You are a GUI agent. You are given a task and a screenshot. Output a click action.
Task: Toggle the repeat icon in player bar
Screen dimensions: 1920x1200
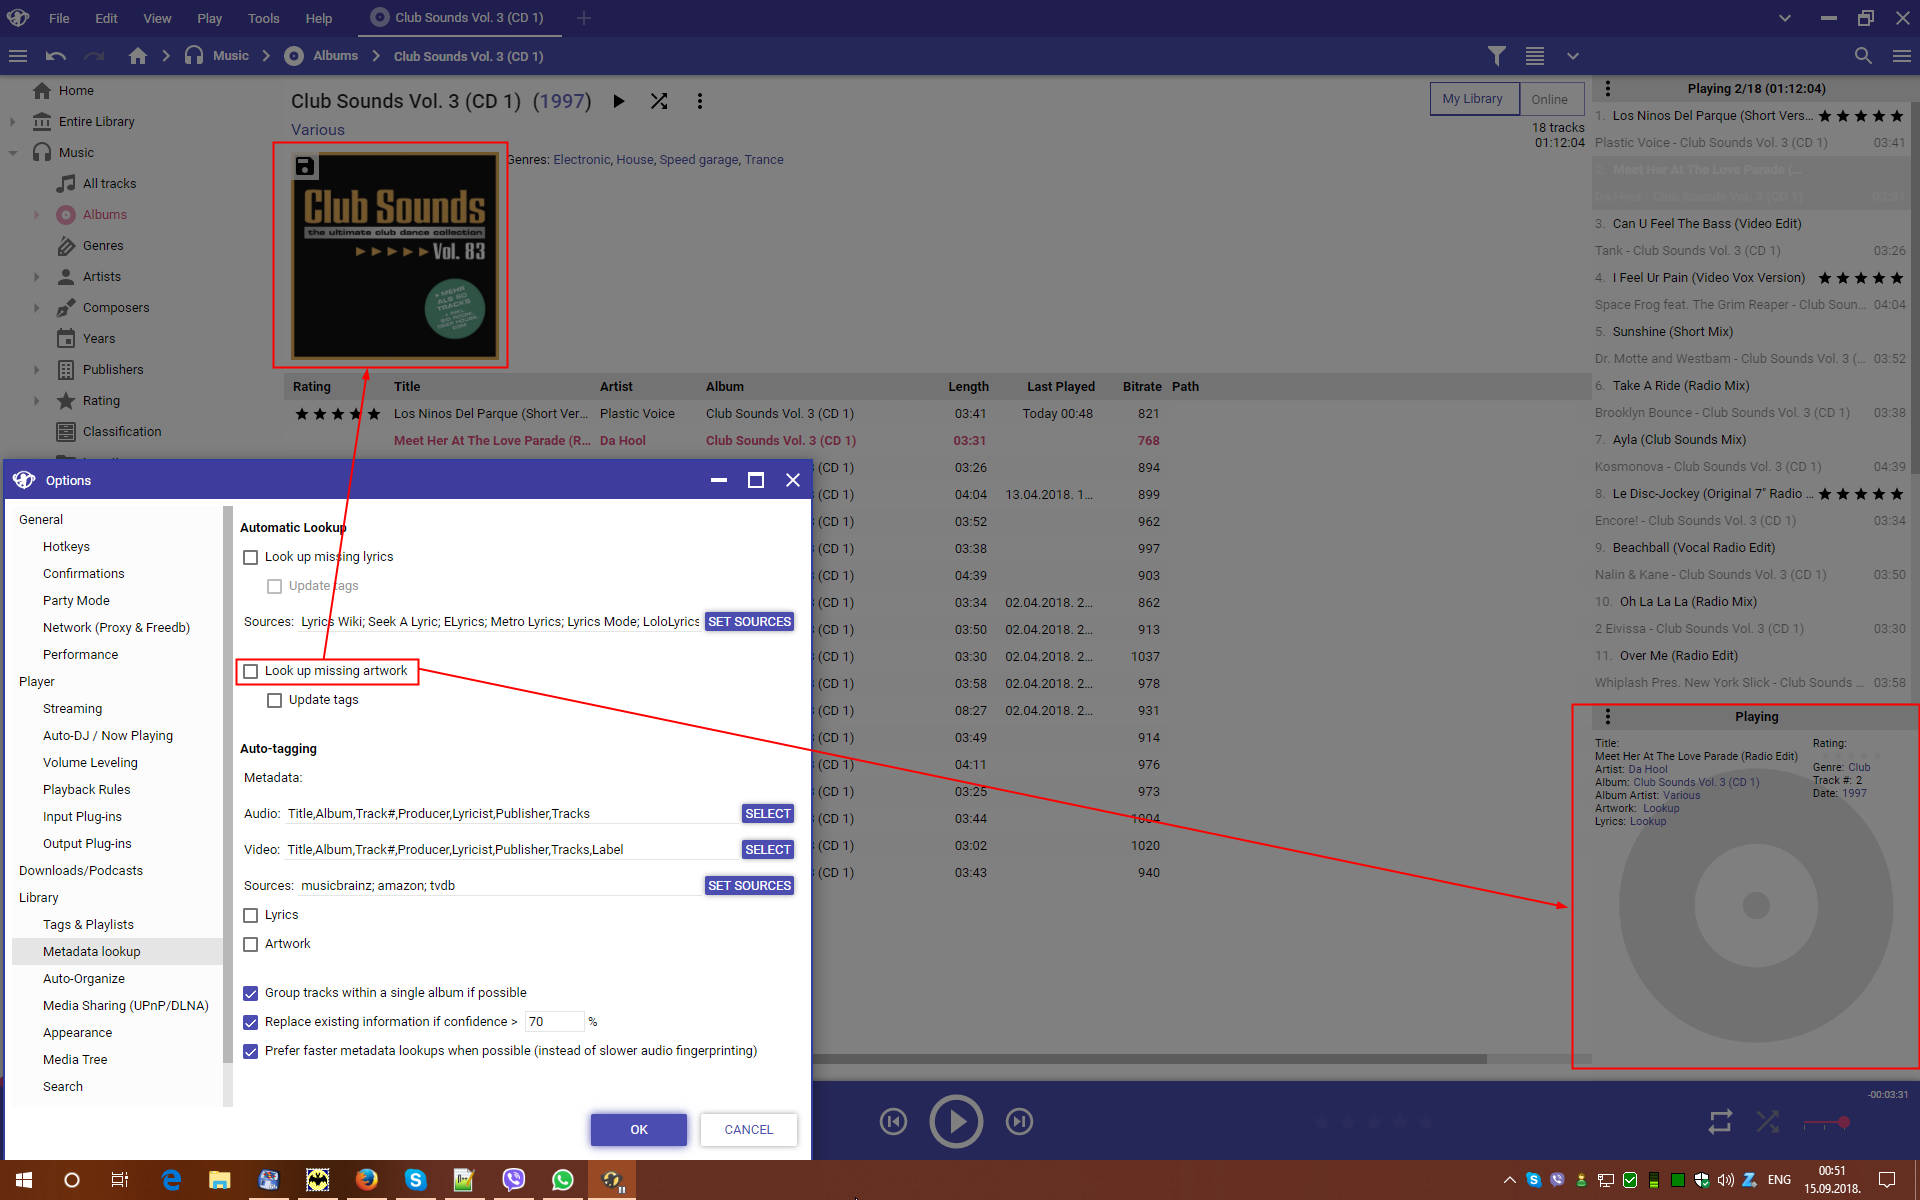pyautogui.click(x=1720, y=1122)
